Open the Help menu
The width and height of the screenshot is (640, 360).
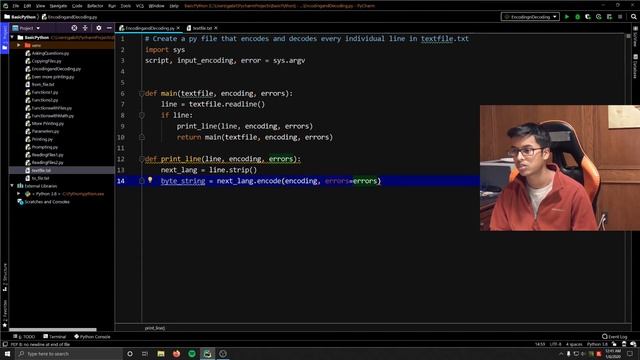[174, 6]
